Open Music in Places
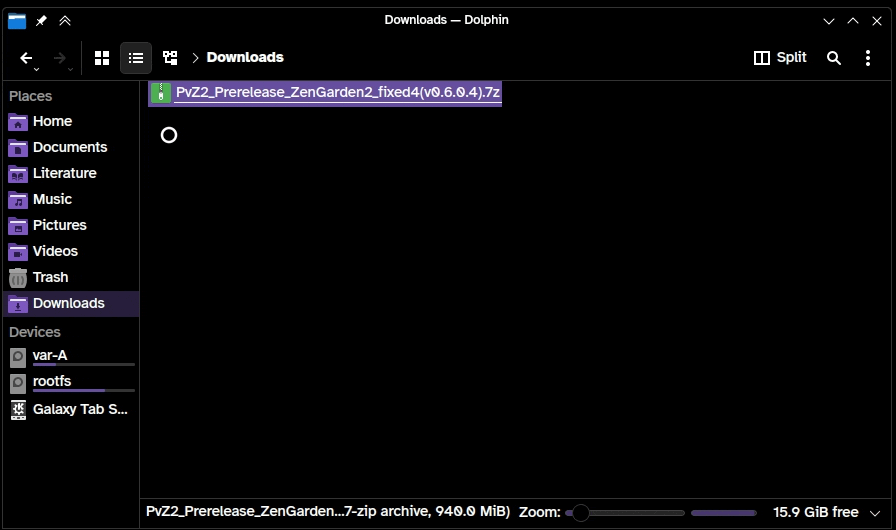The height and width of the screenshot is (530, 896). point(71,199)
